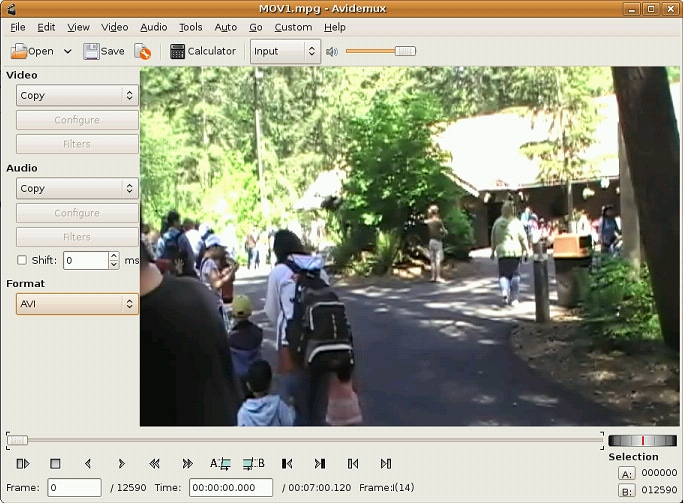
Task: Click the jog shuttle wheel control
Action: click(x=642, y=441)
